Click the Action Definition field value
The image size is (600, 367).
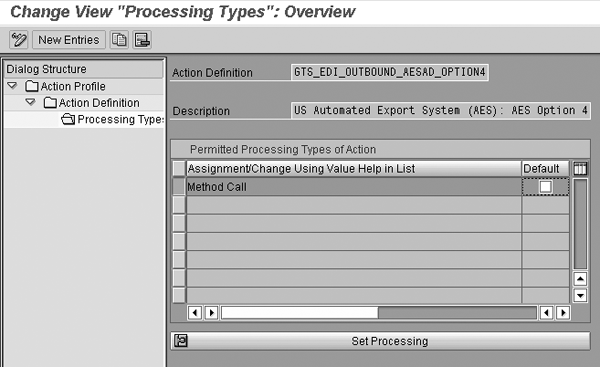390,72
